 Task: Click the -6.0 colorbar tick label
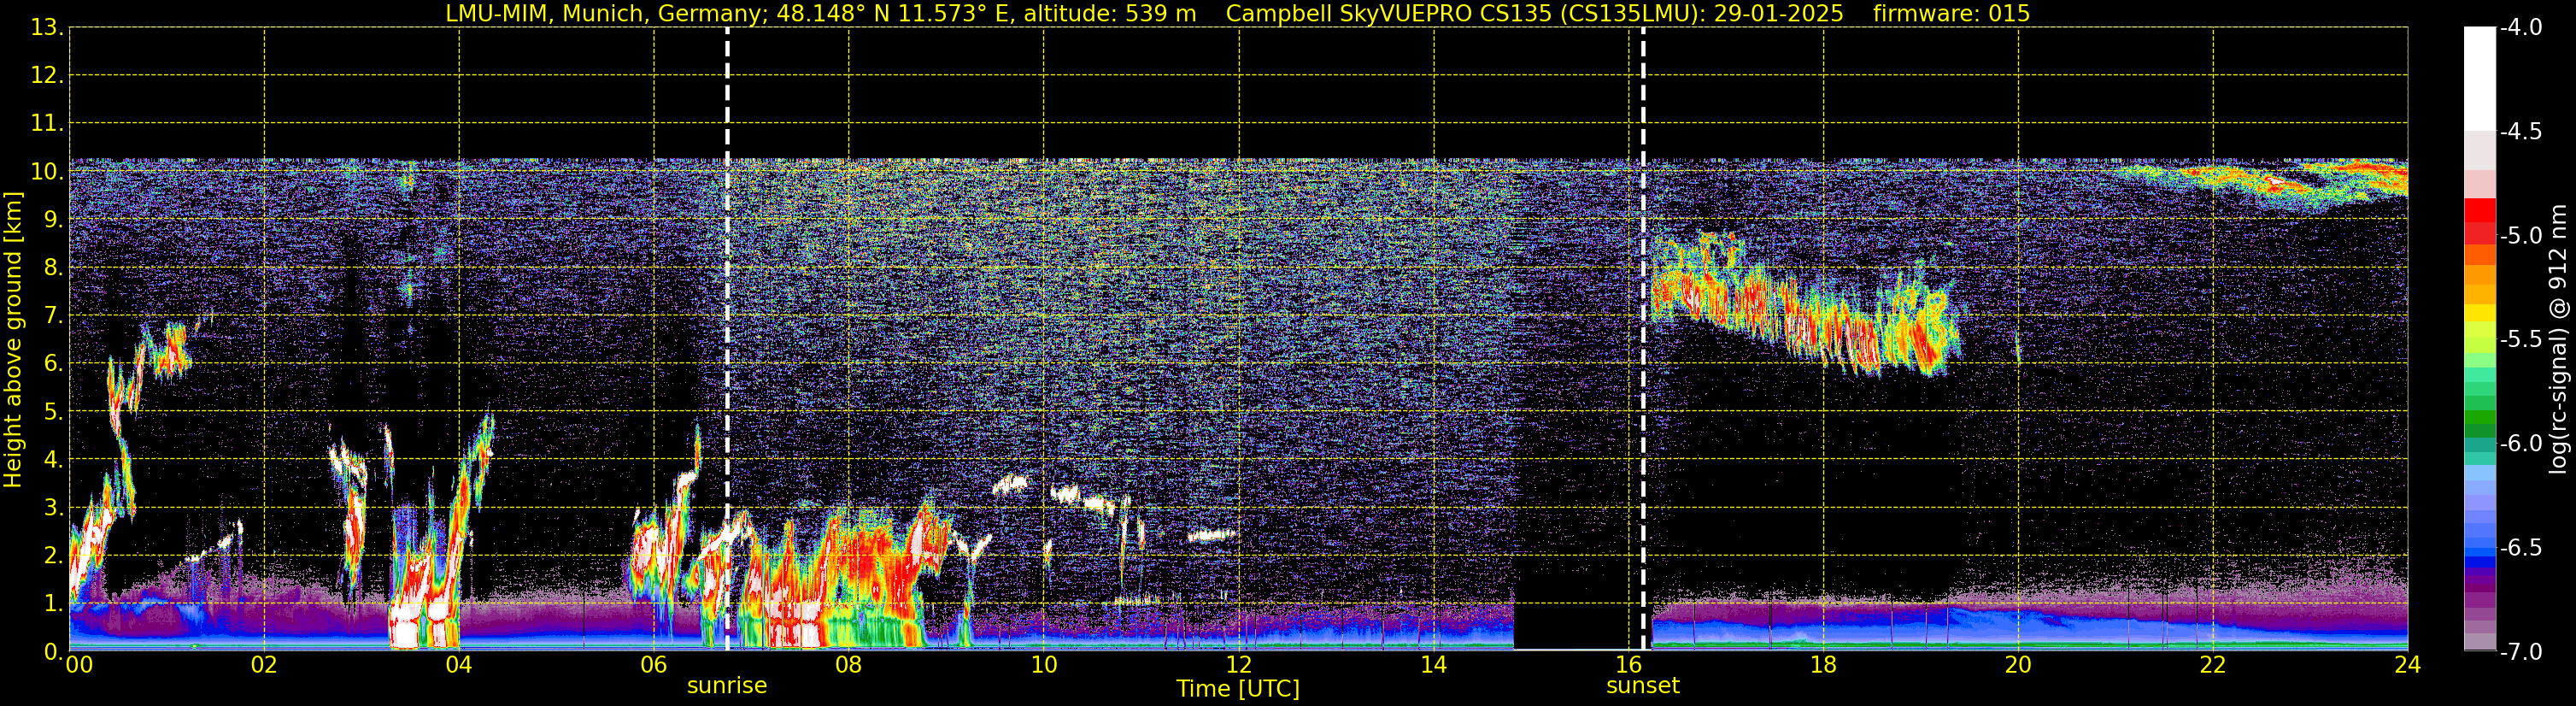(2520, 444)
